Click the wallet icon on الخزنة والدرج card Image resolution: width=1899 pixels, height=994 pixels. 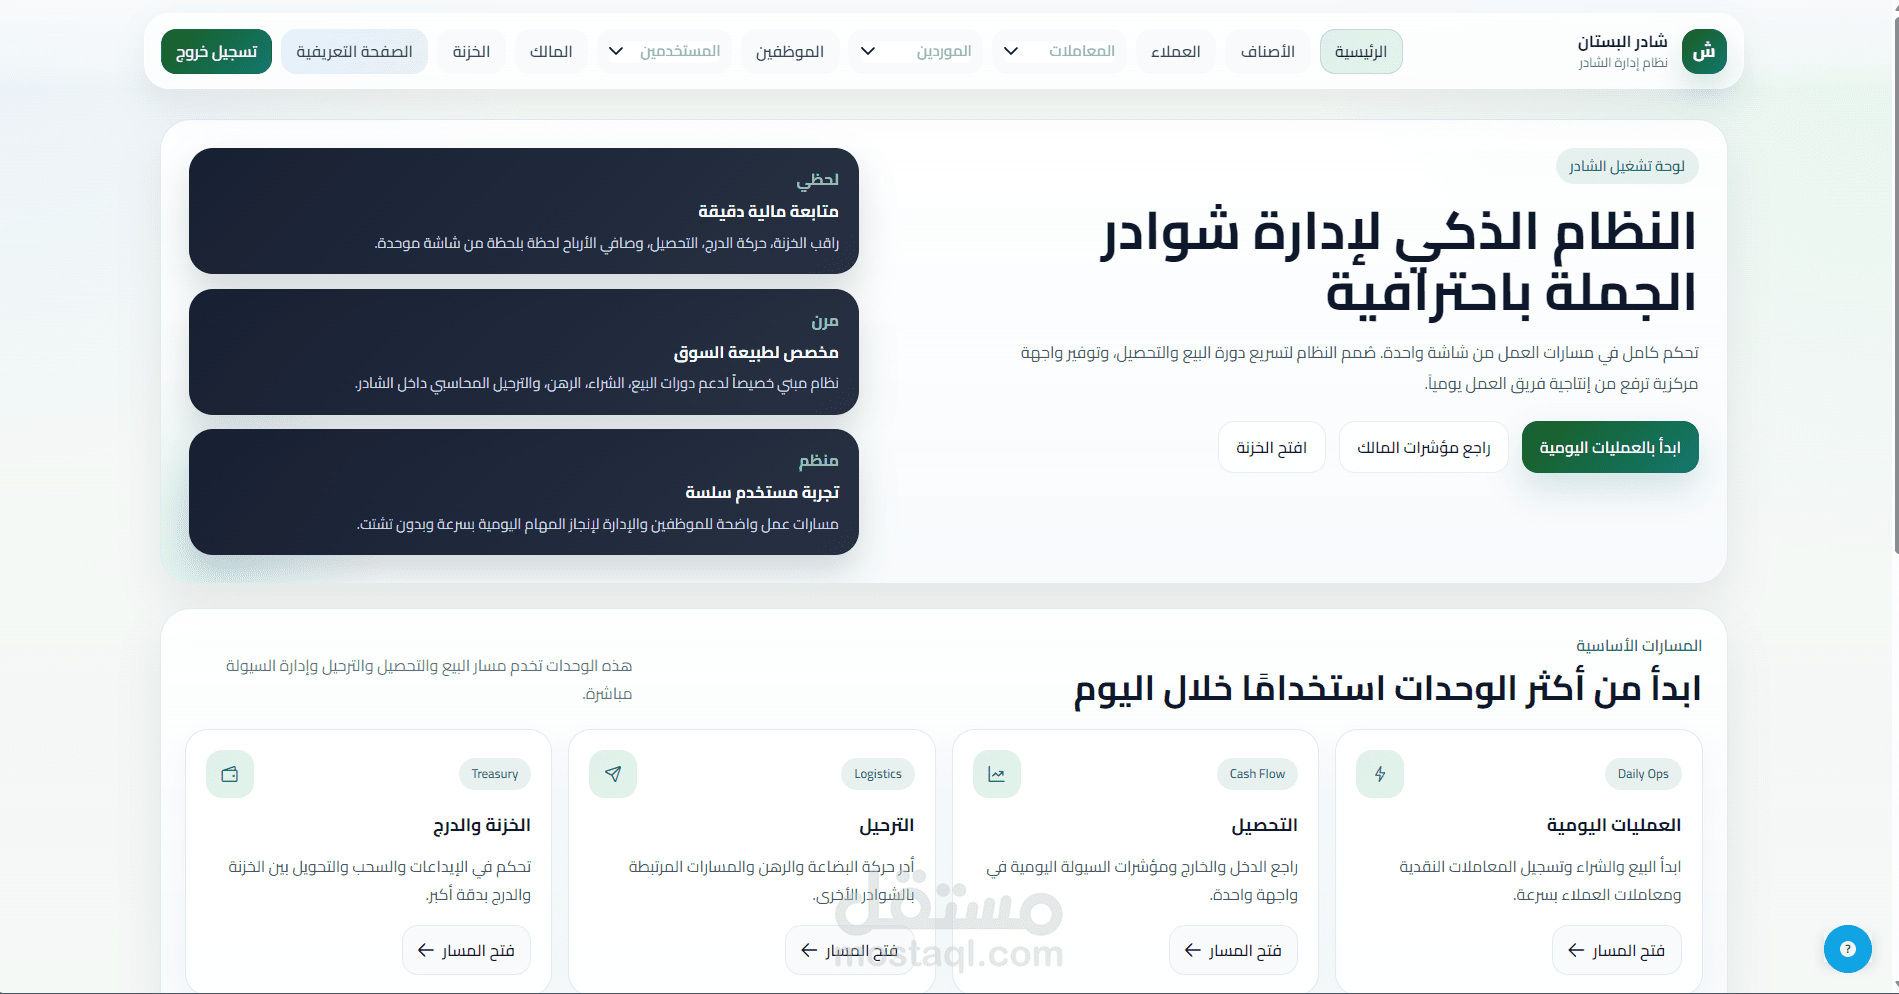(230, 774)
